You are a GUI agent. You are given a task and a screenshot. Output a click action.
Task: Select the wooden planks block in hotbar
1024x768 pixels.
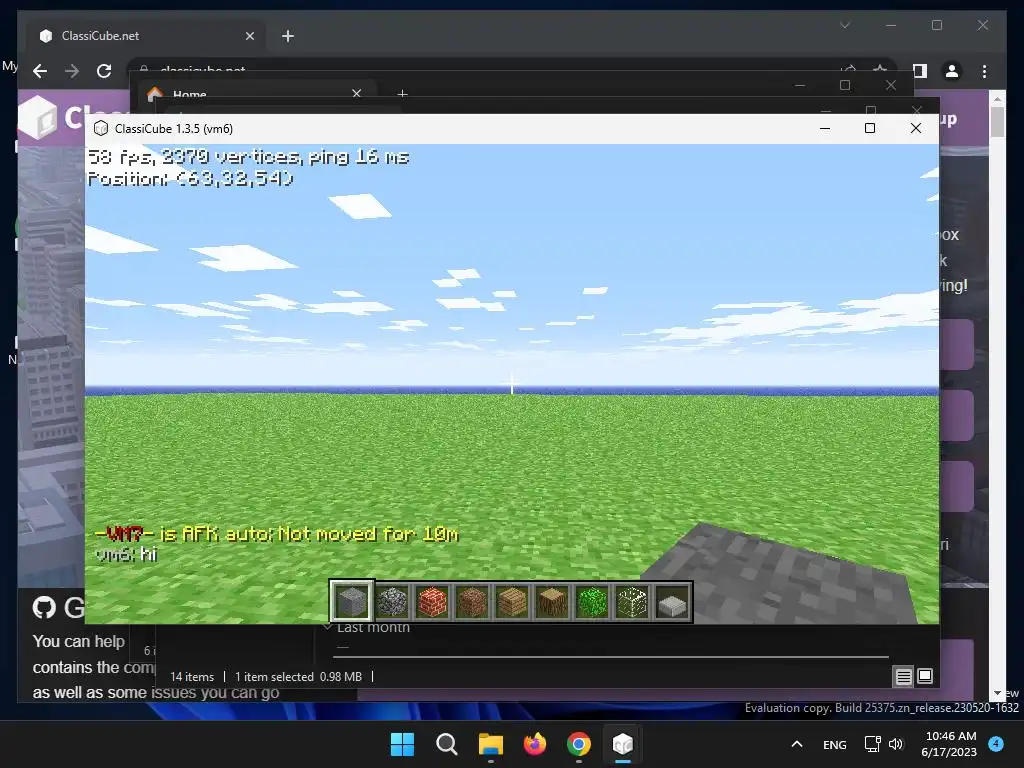coord(512,601)
